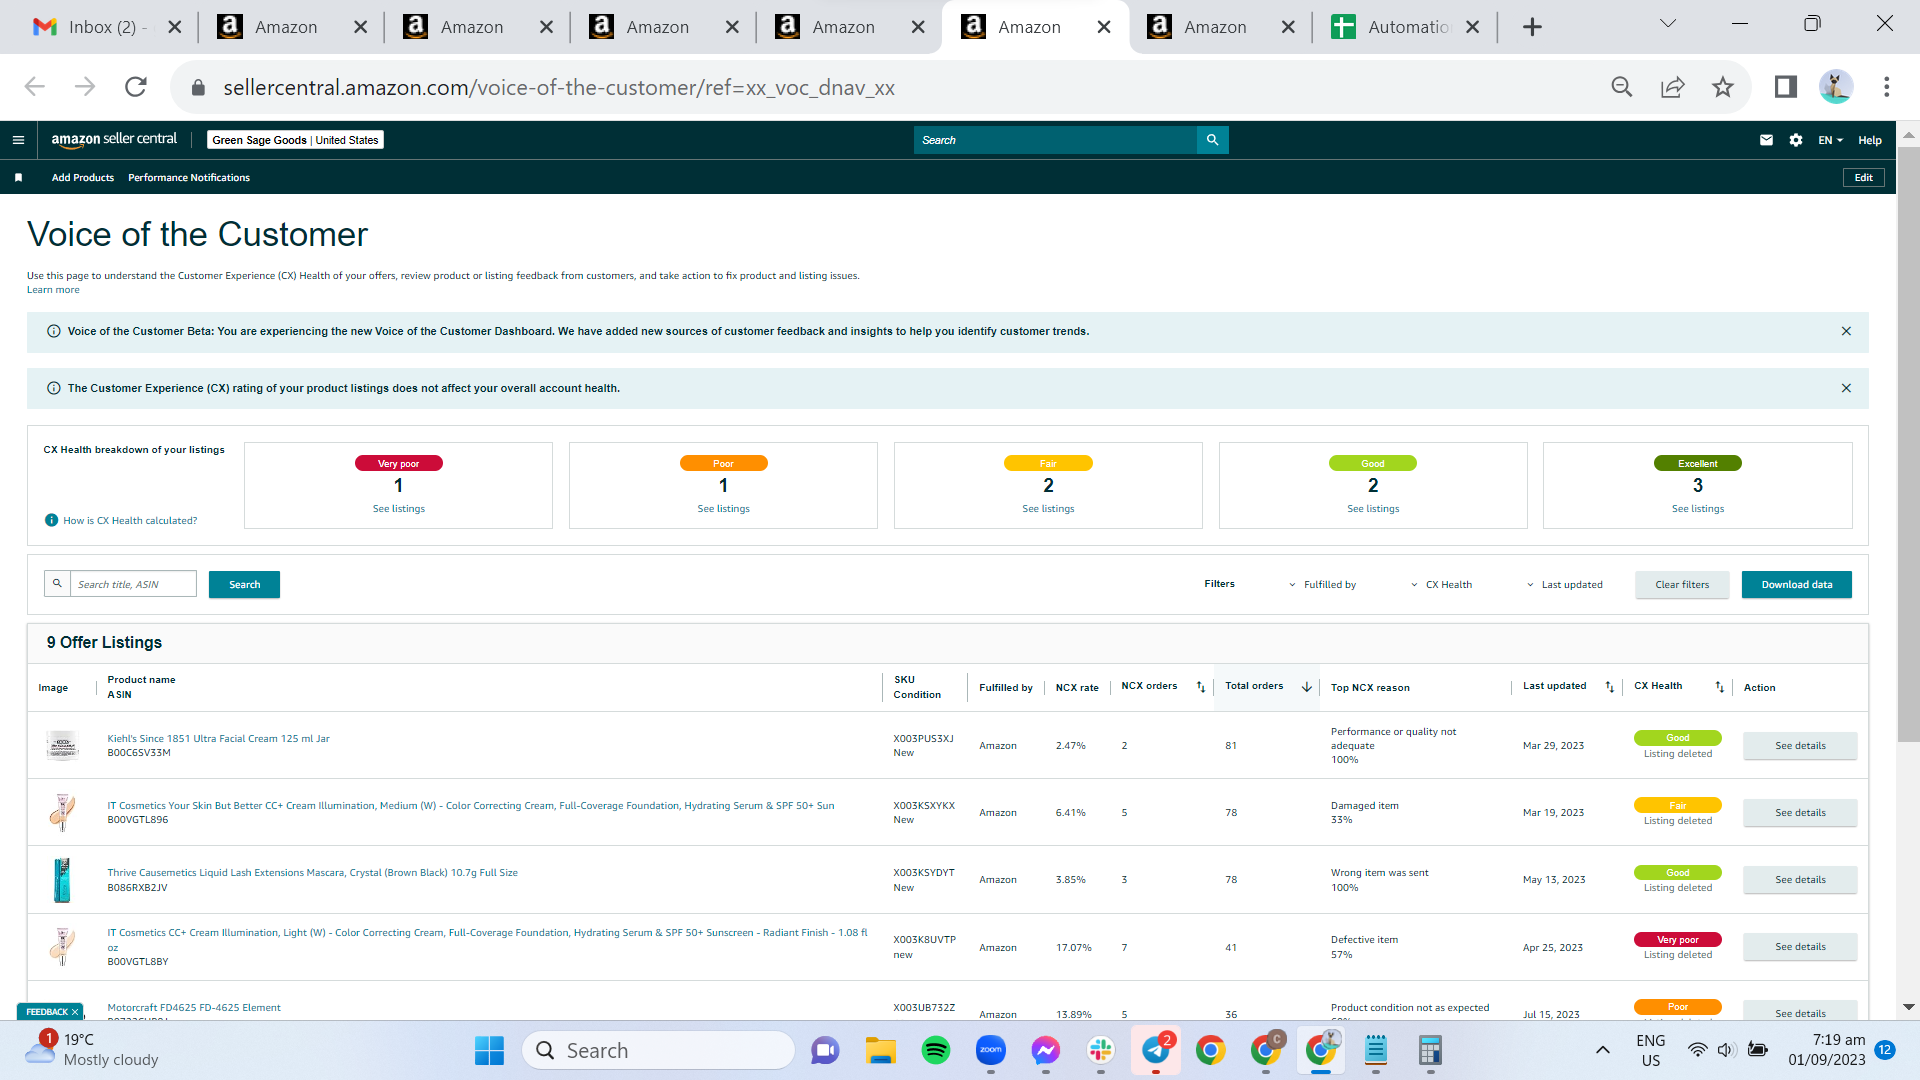Screen dimensions: 1920x1080
Task: Expand the Last updated filter dropdown
Action: (1565, 585)
